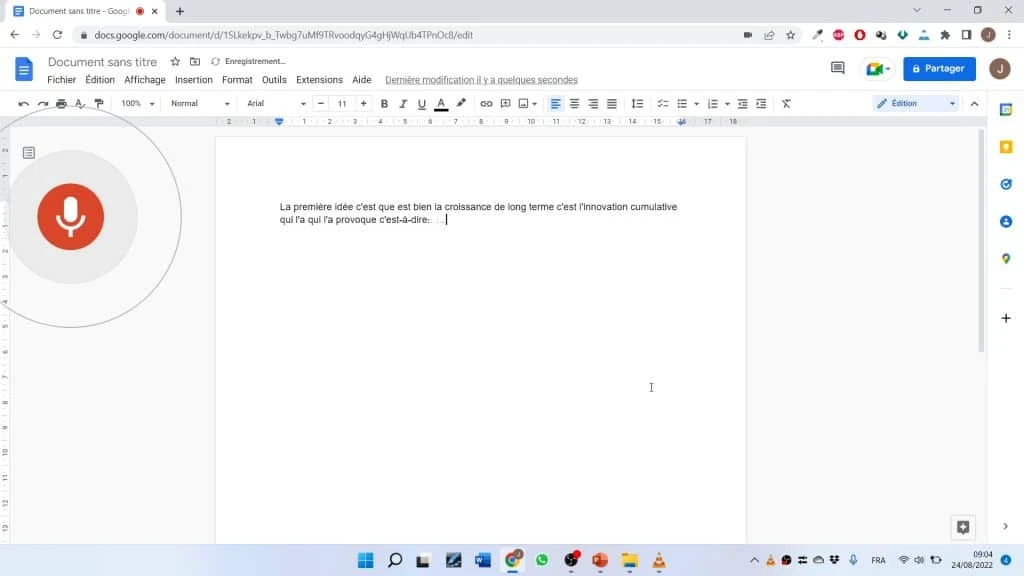Star the document
The width and height of the screenshot is (1024, 576).
(175, 61)
